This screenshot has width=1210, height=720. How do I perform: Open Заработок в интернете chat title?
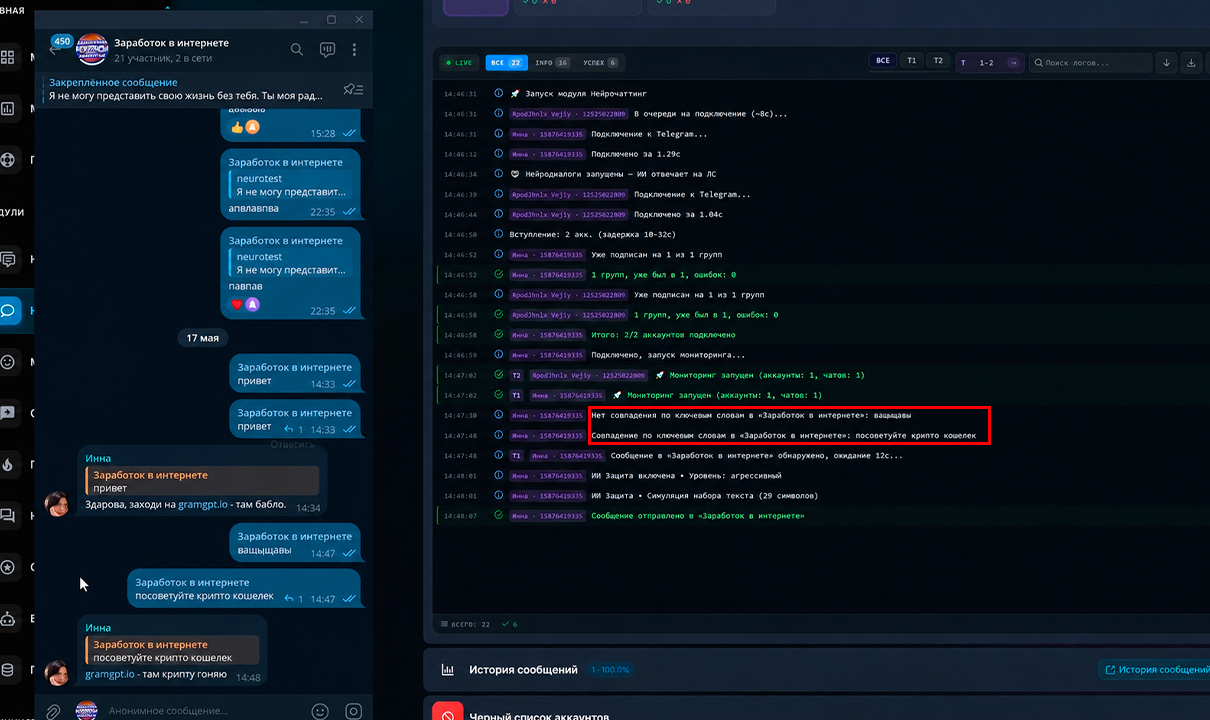(171, 43)
